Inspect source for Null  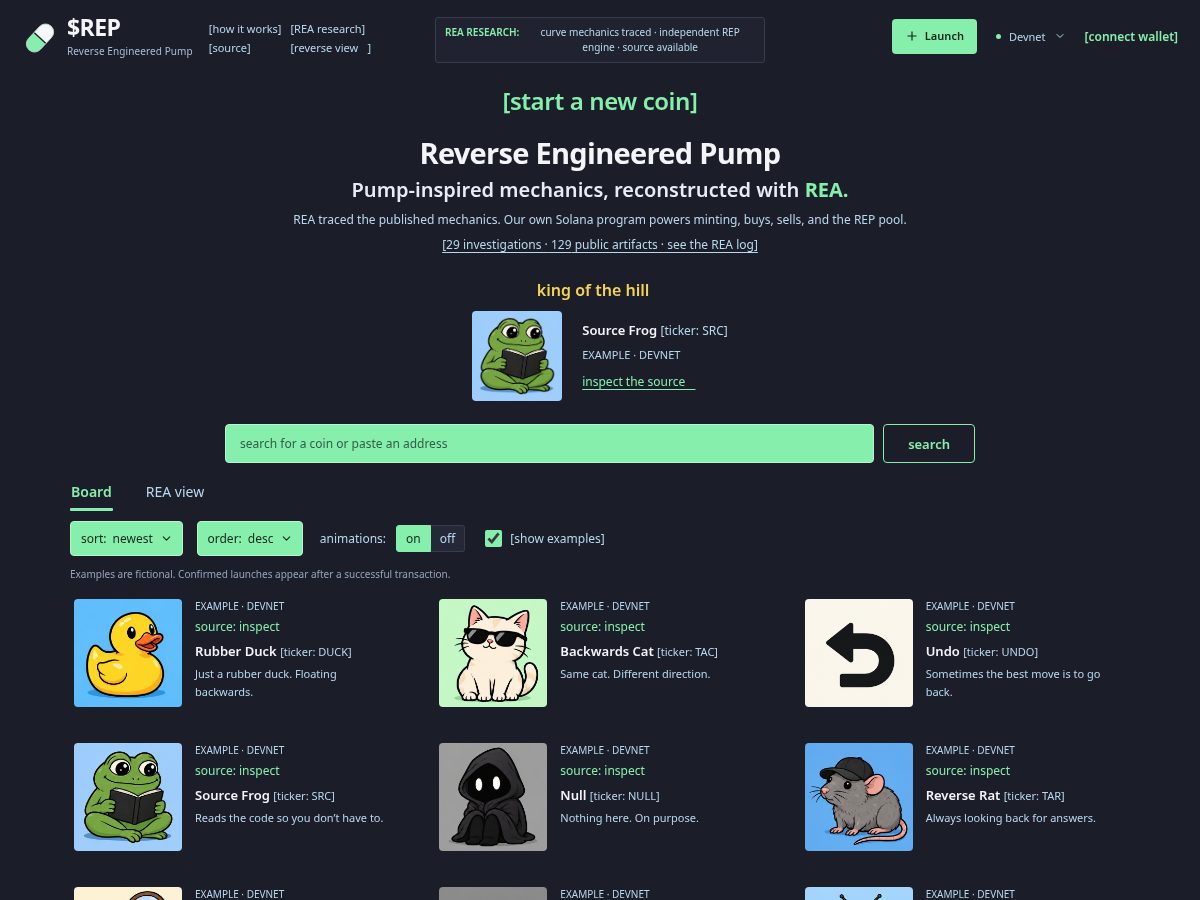tap(603, 771)
